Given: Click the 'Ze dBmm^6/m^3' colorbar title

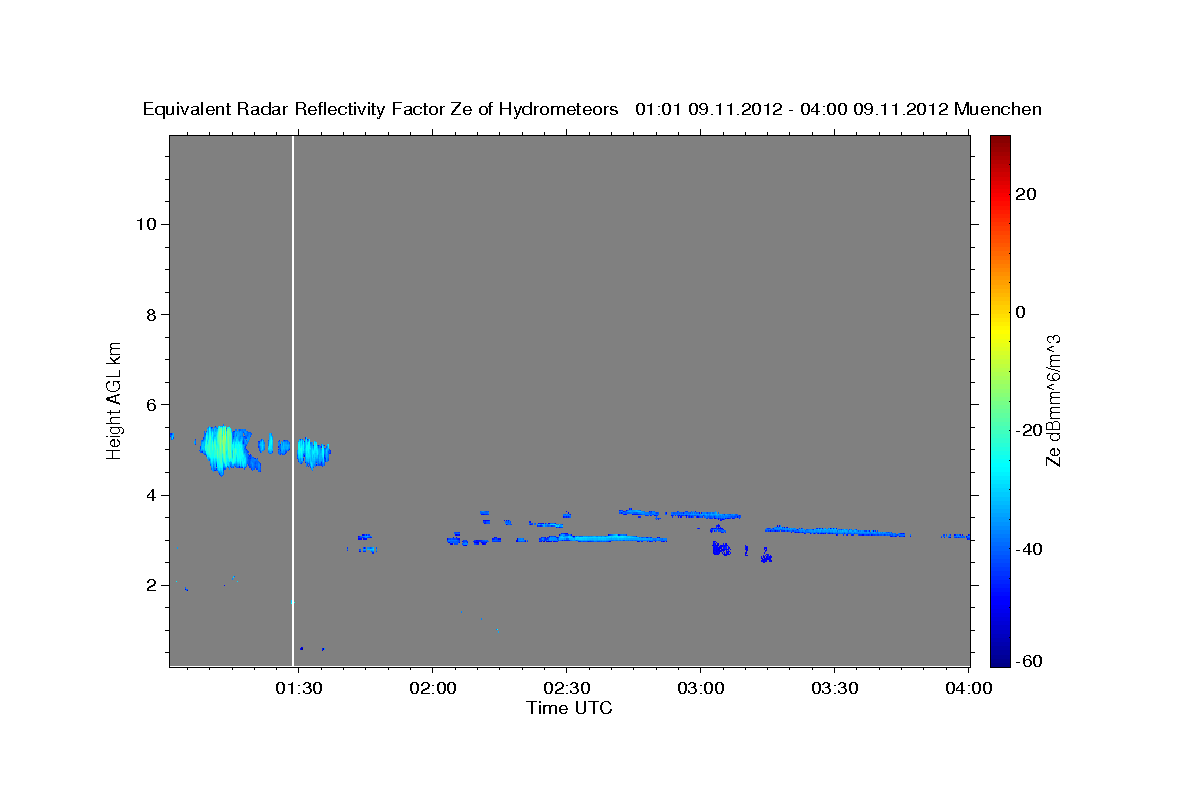Looking at the screenshot, I should (1053, 400).
